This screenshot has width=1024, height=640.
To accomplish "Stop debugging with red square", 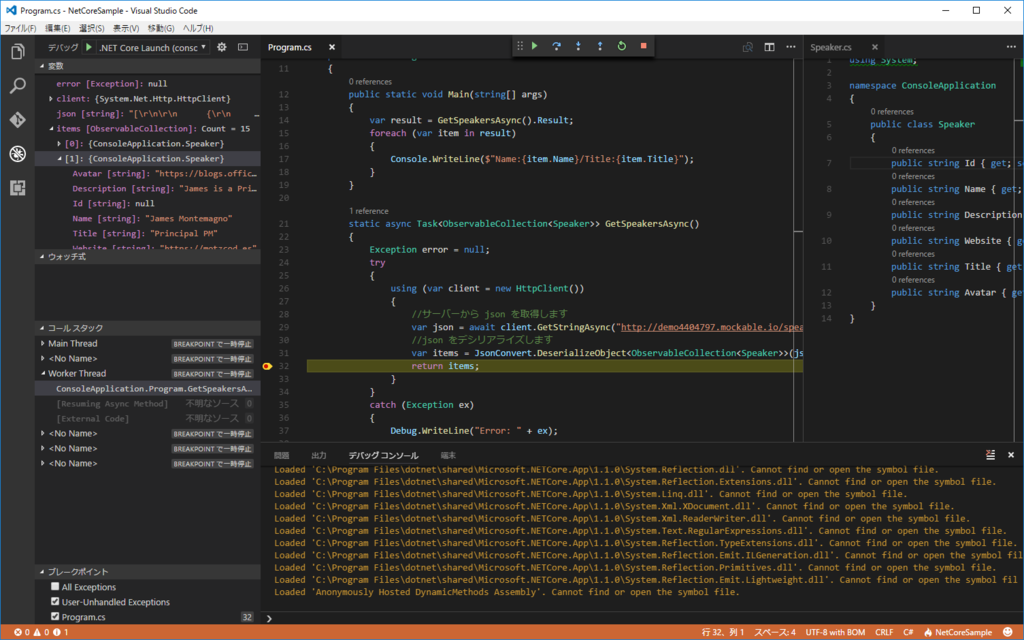I will [x=643, y=46].
